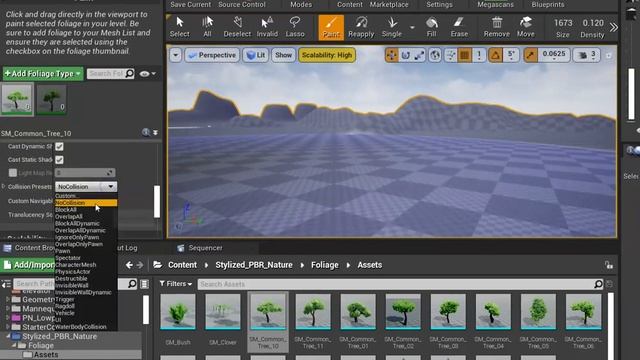Click the surface snapping icon
Screen dimensions: 640x360
pos(451,55)
